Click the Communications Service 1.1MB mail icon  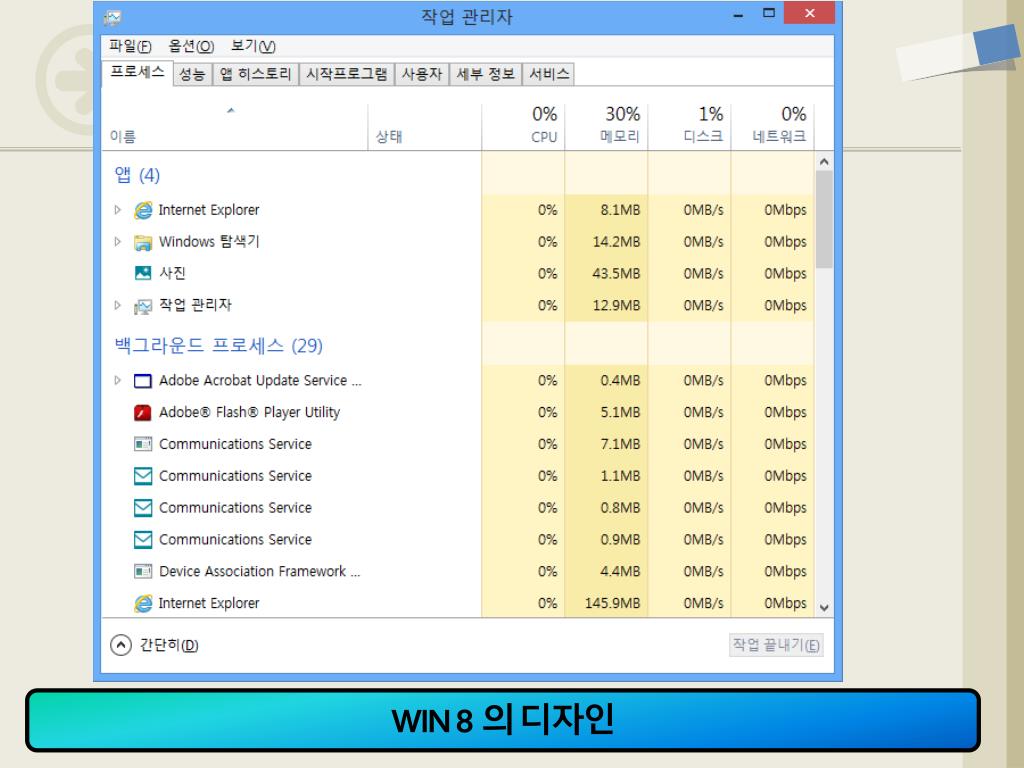click(142, 476)
